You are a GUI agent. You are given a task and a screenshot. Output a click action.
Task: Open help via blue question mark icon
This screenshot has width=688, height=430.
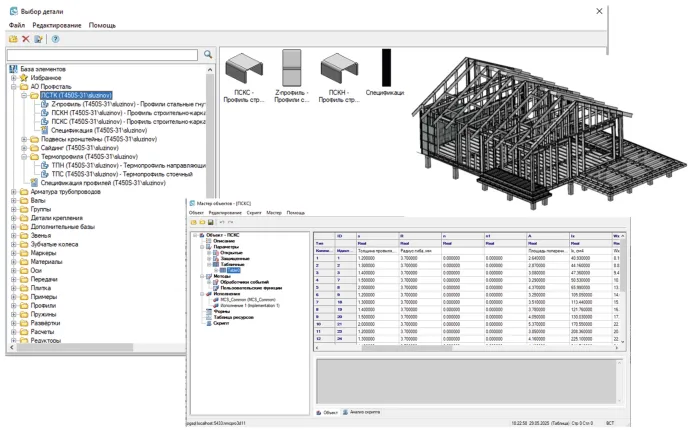point(55,39)
